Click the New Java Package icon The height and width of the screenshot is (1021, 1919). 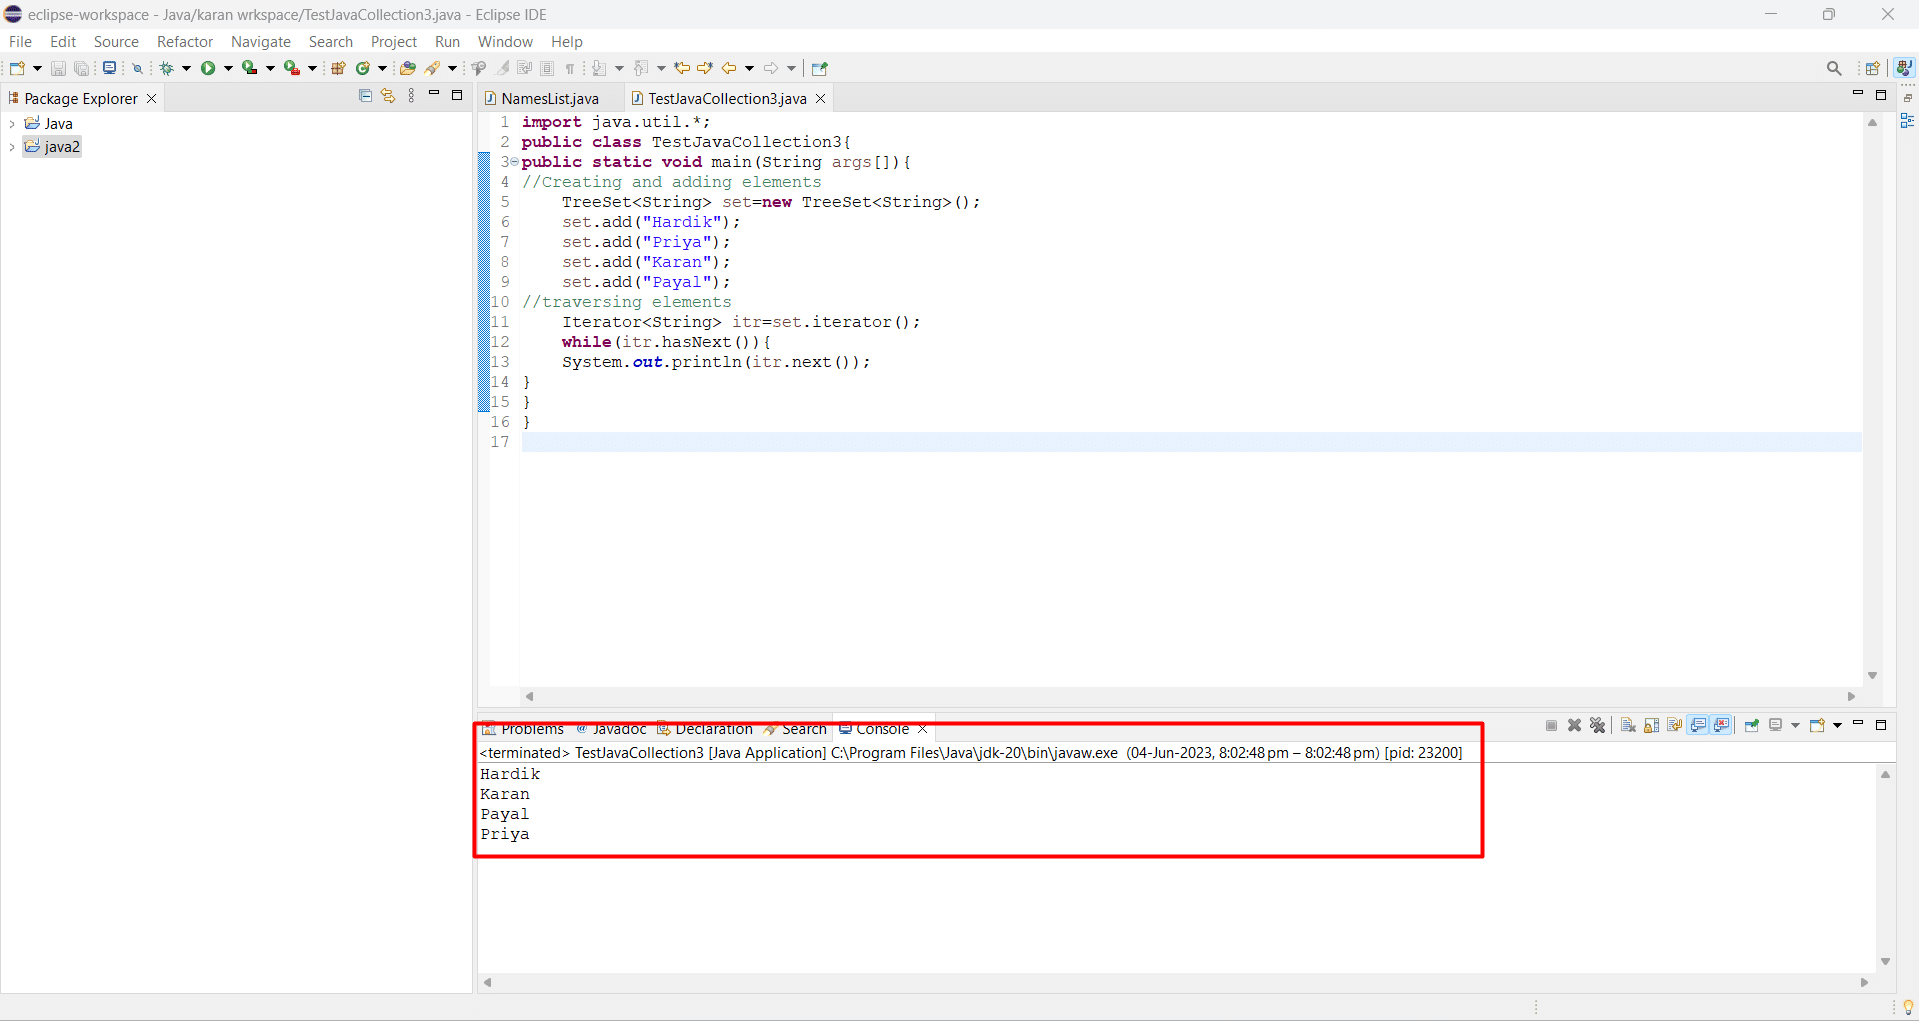pyautogui.click(x=338, y=68)
